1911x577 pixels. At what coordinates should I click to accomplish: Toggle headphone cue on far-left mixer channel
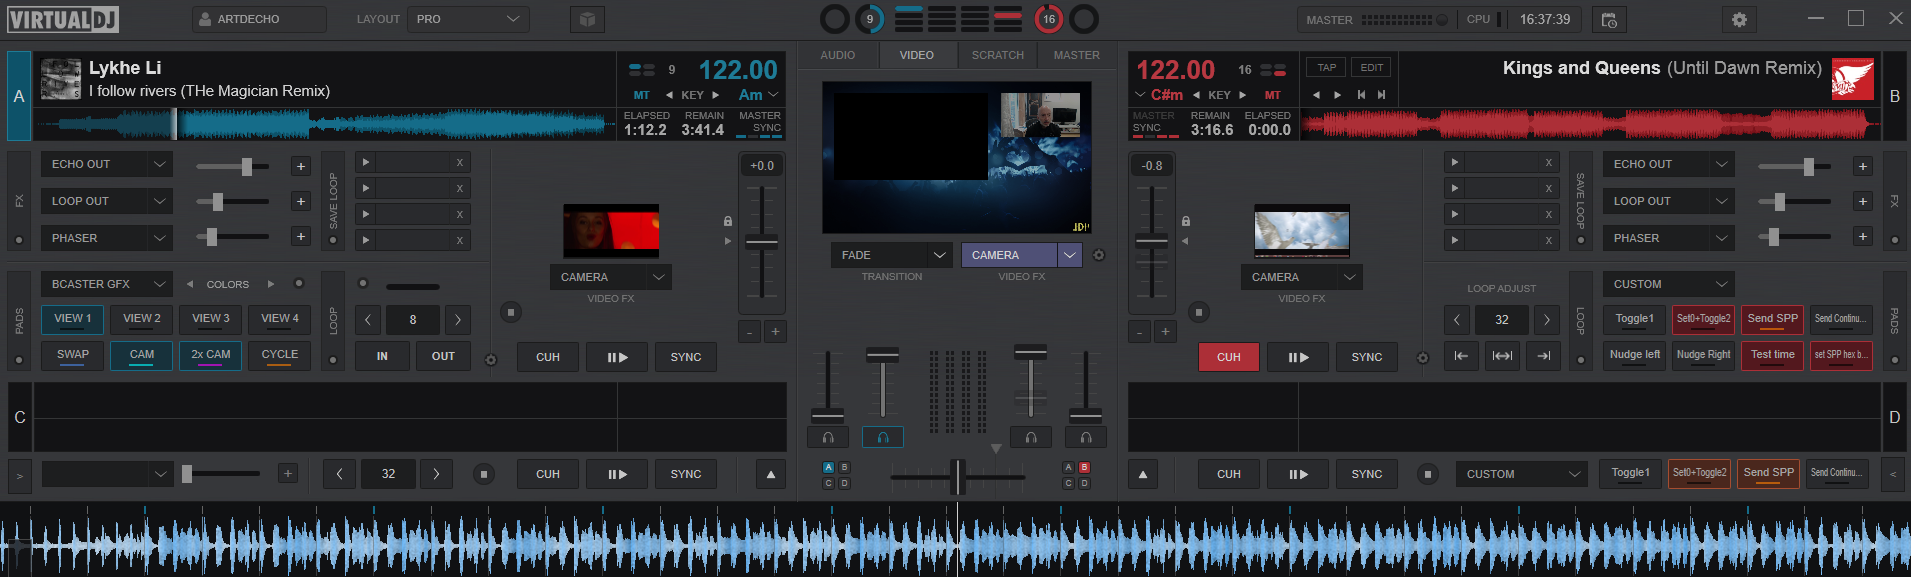[x=828, y=437]
